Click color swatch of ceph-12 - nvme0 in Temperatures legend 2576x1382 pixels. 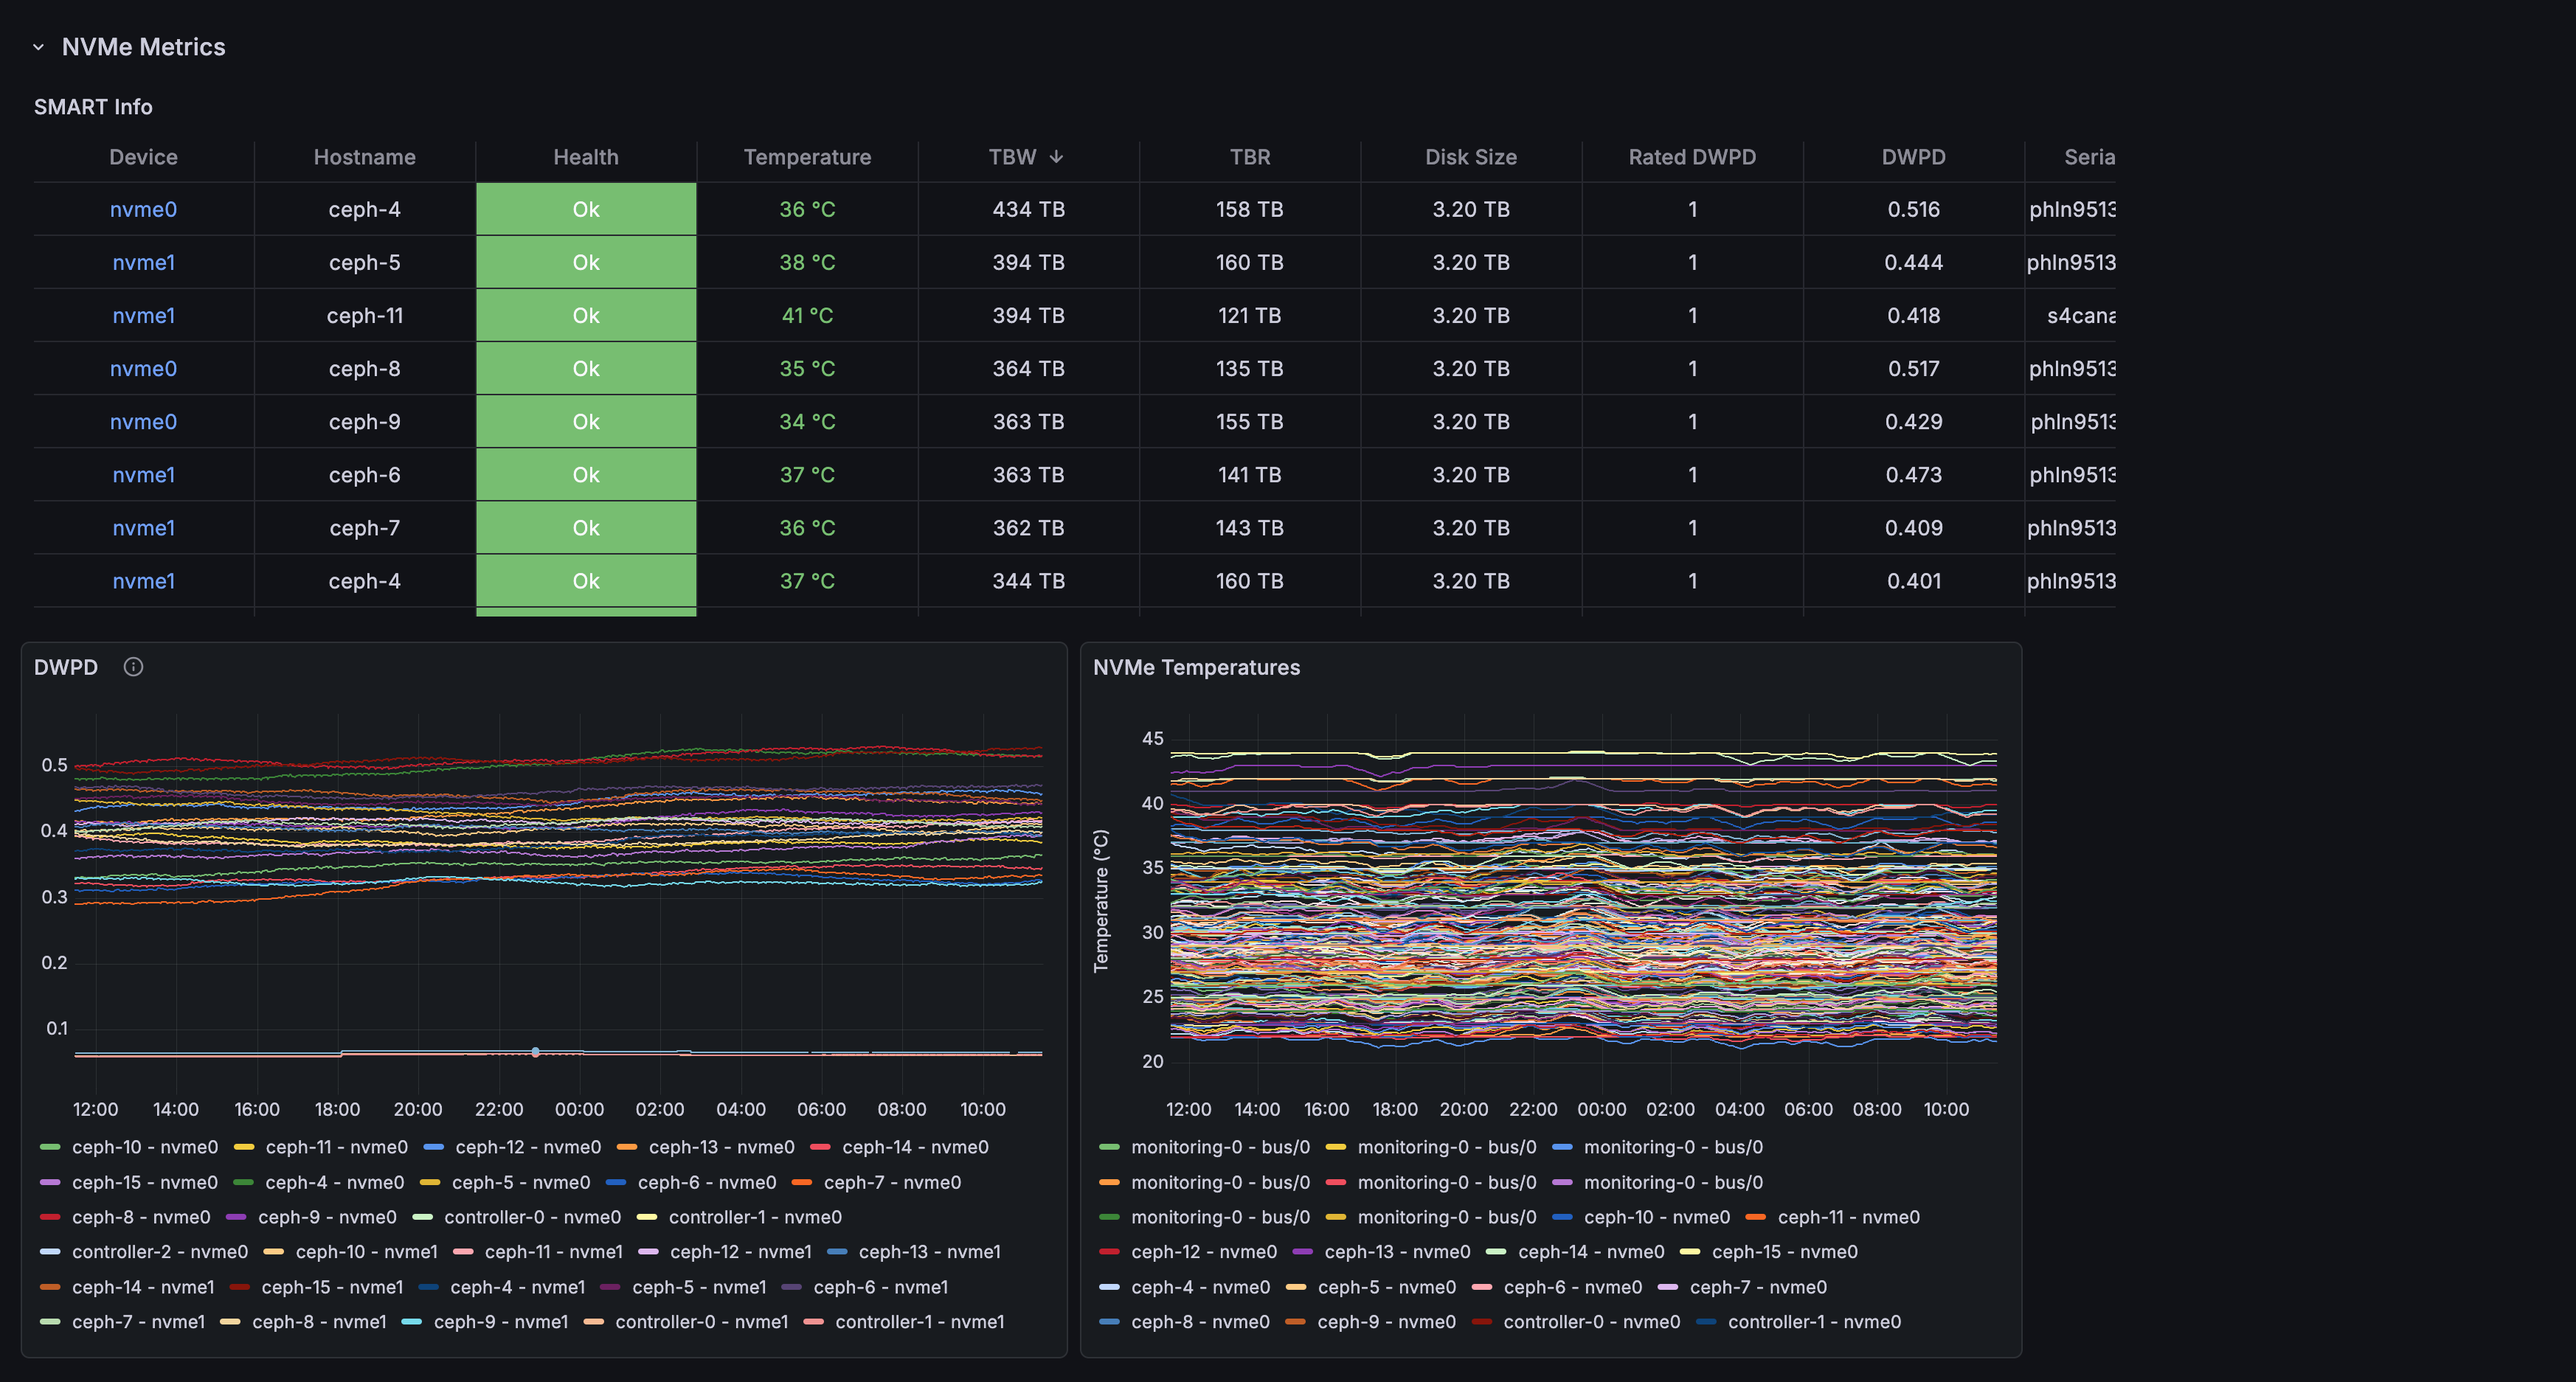click(x=1109, y=1251)
